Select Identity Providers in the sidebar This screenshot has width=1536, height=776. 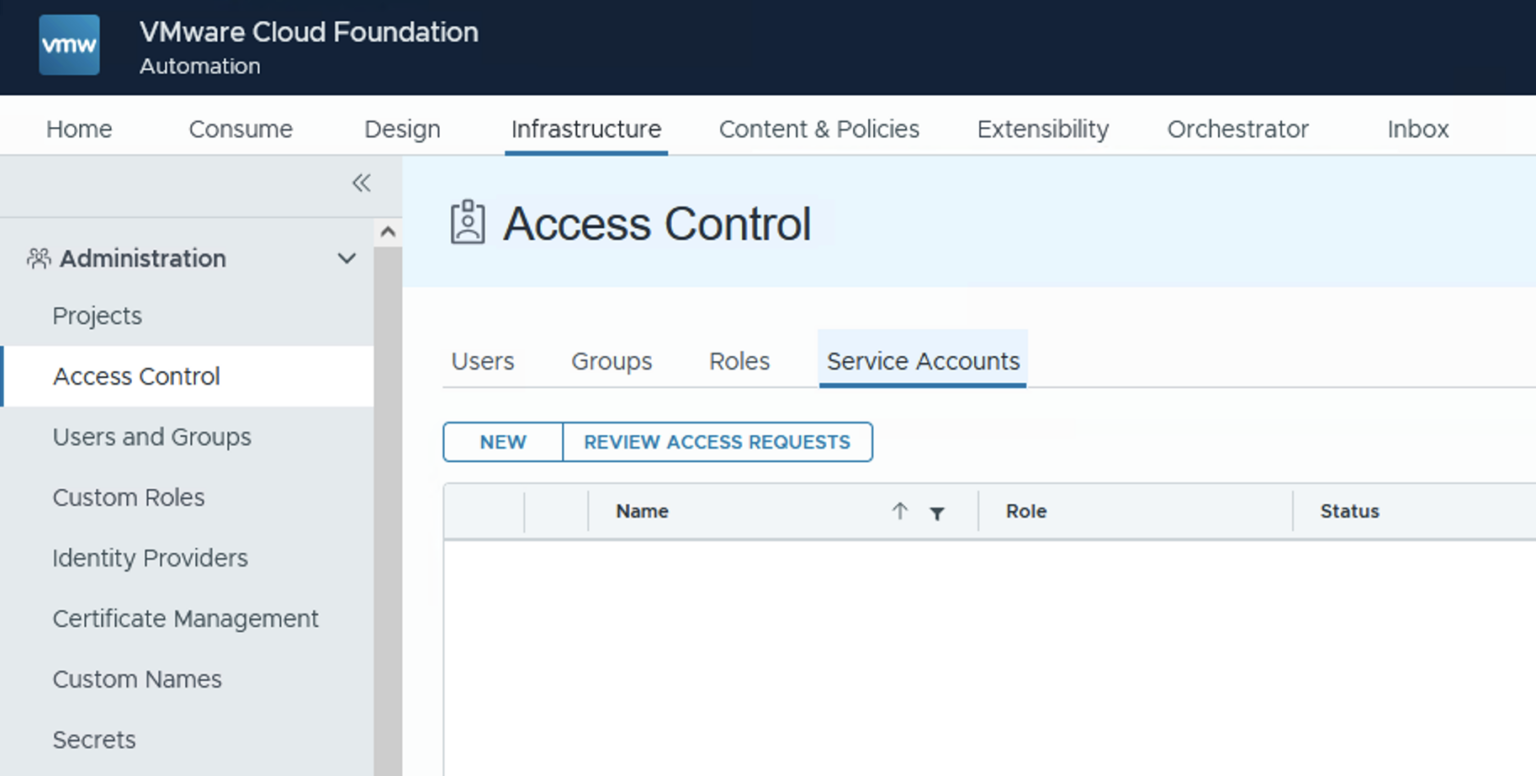[150, 558]
